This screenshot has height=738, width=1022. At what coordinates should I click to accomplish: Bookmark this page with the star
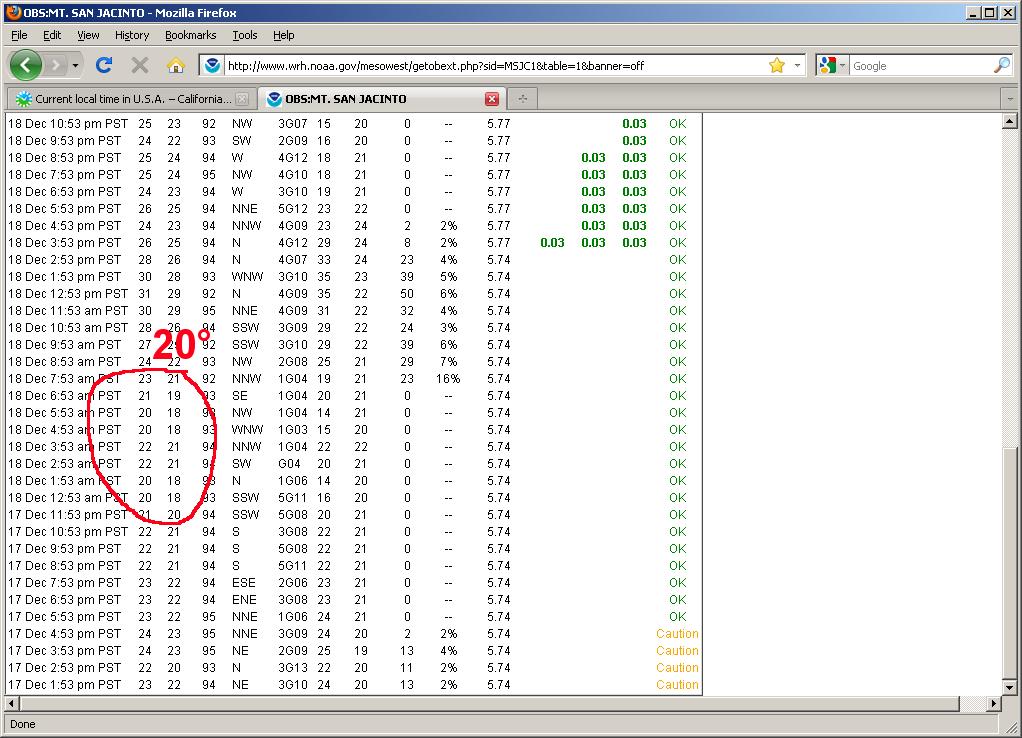(x=776, y=65)
